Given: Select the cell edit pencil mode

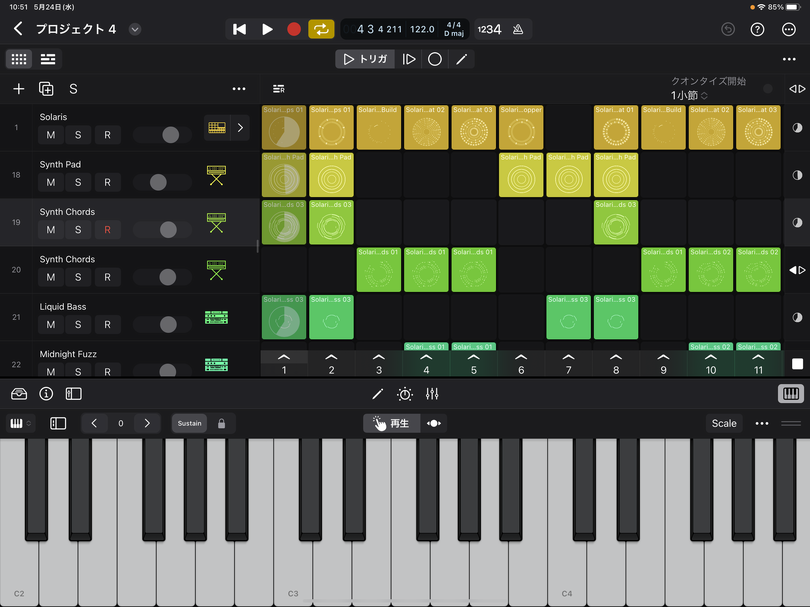Looking at the screenshot, I should point(461,59).
